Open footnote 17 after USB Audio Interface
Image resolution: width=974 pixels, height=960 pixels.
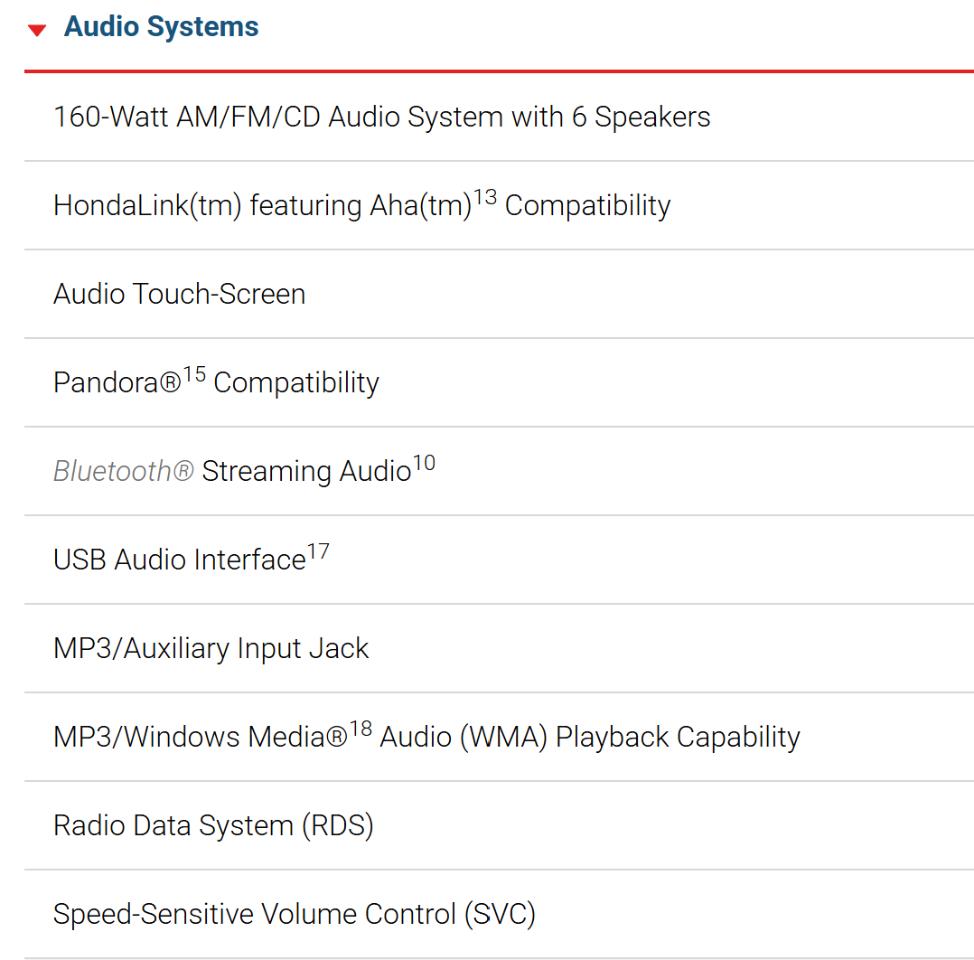[318, 552]
